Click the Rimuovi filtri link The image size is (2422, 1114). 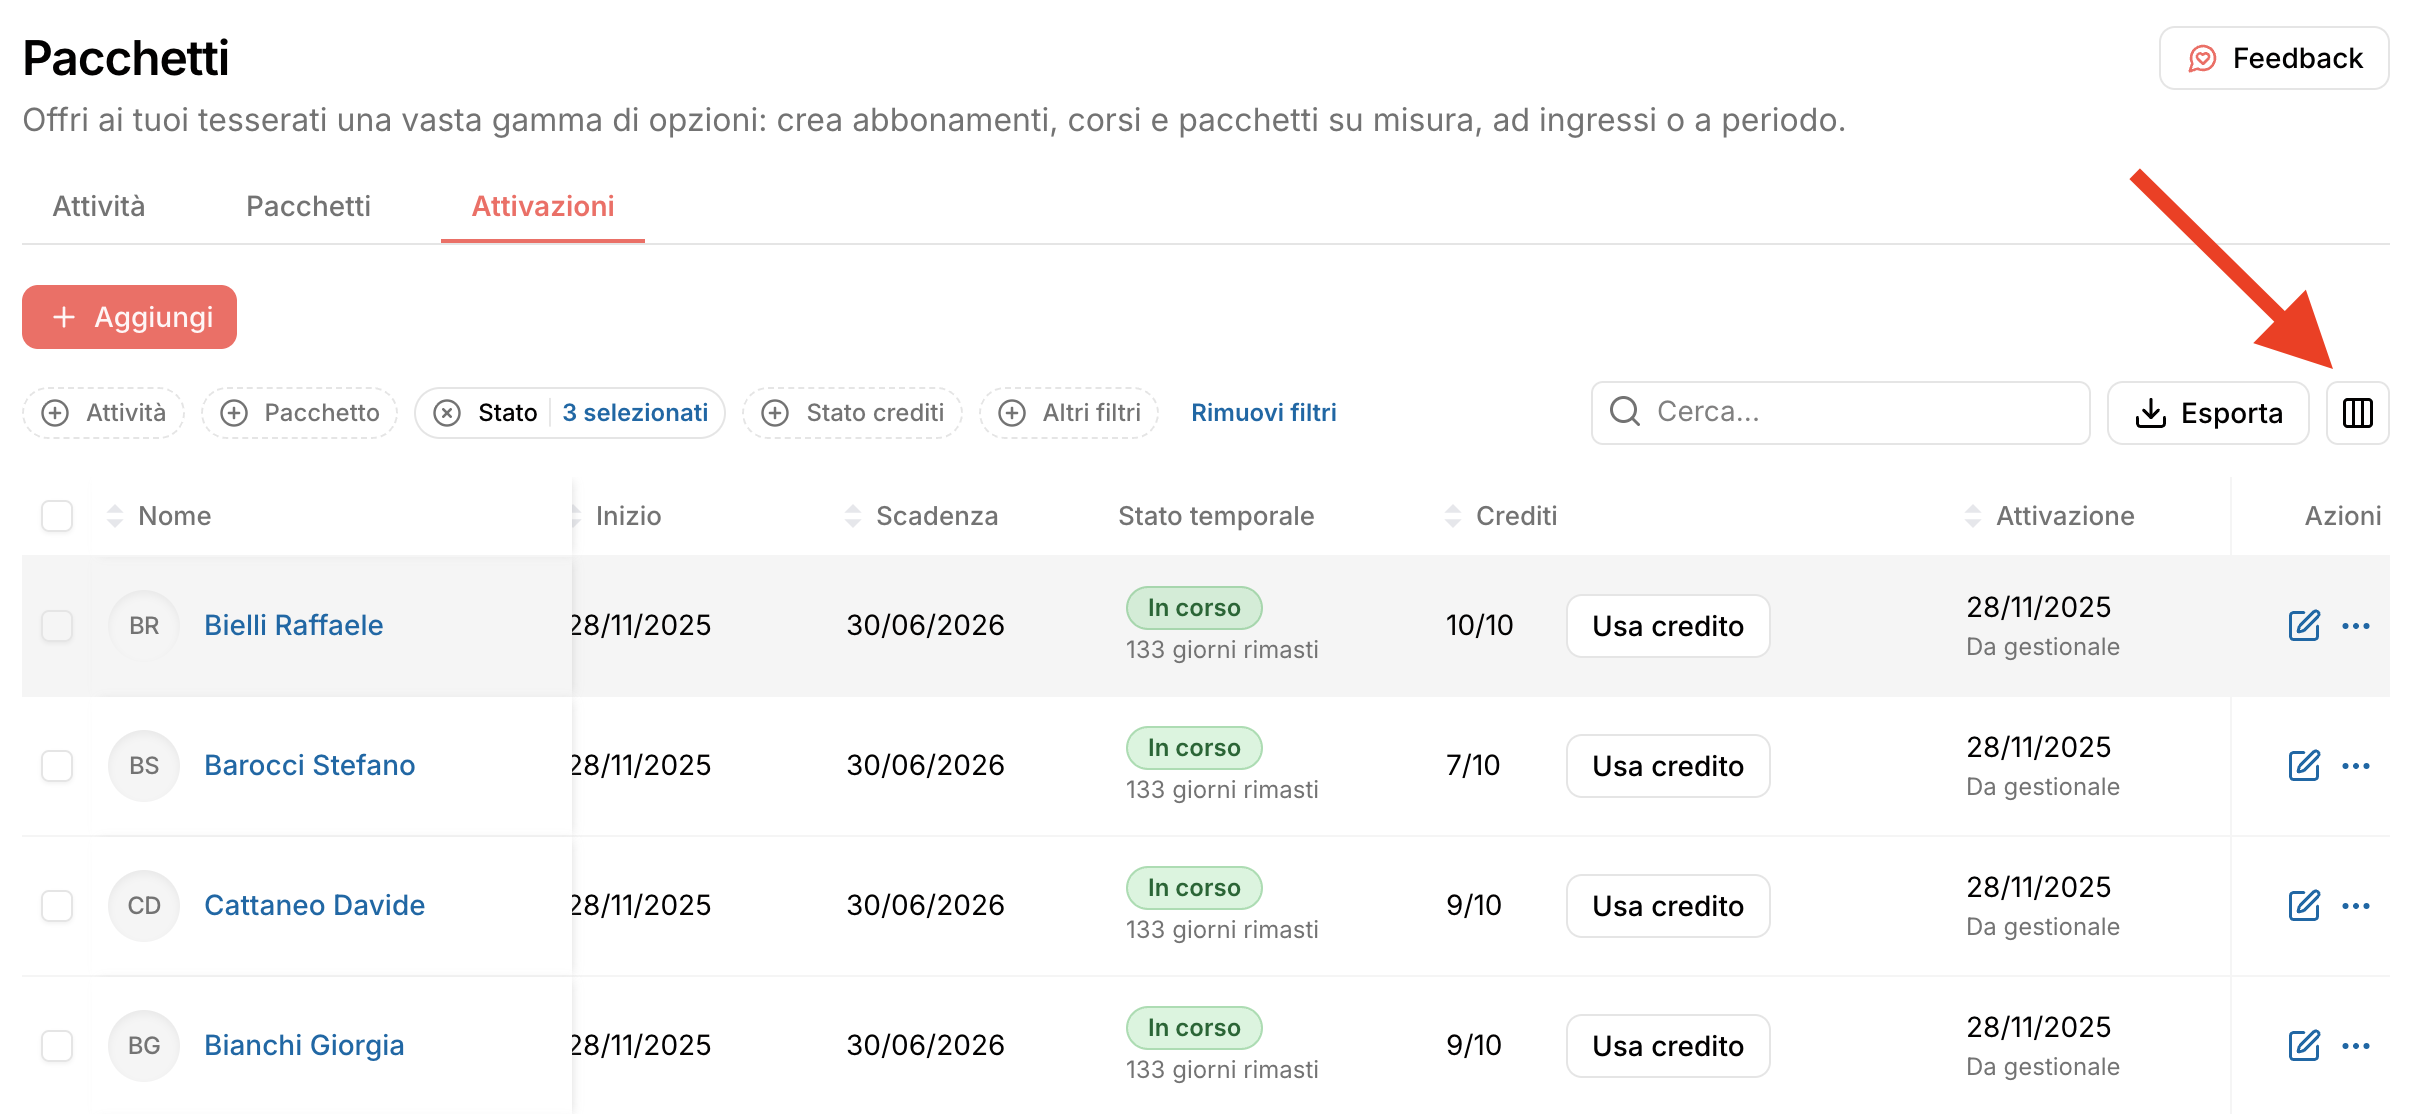pyautogui.click(x=1263, y=413)
